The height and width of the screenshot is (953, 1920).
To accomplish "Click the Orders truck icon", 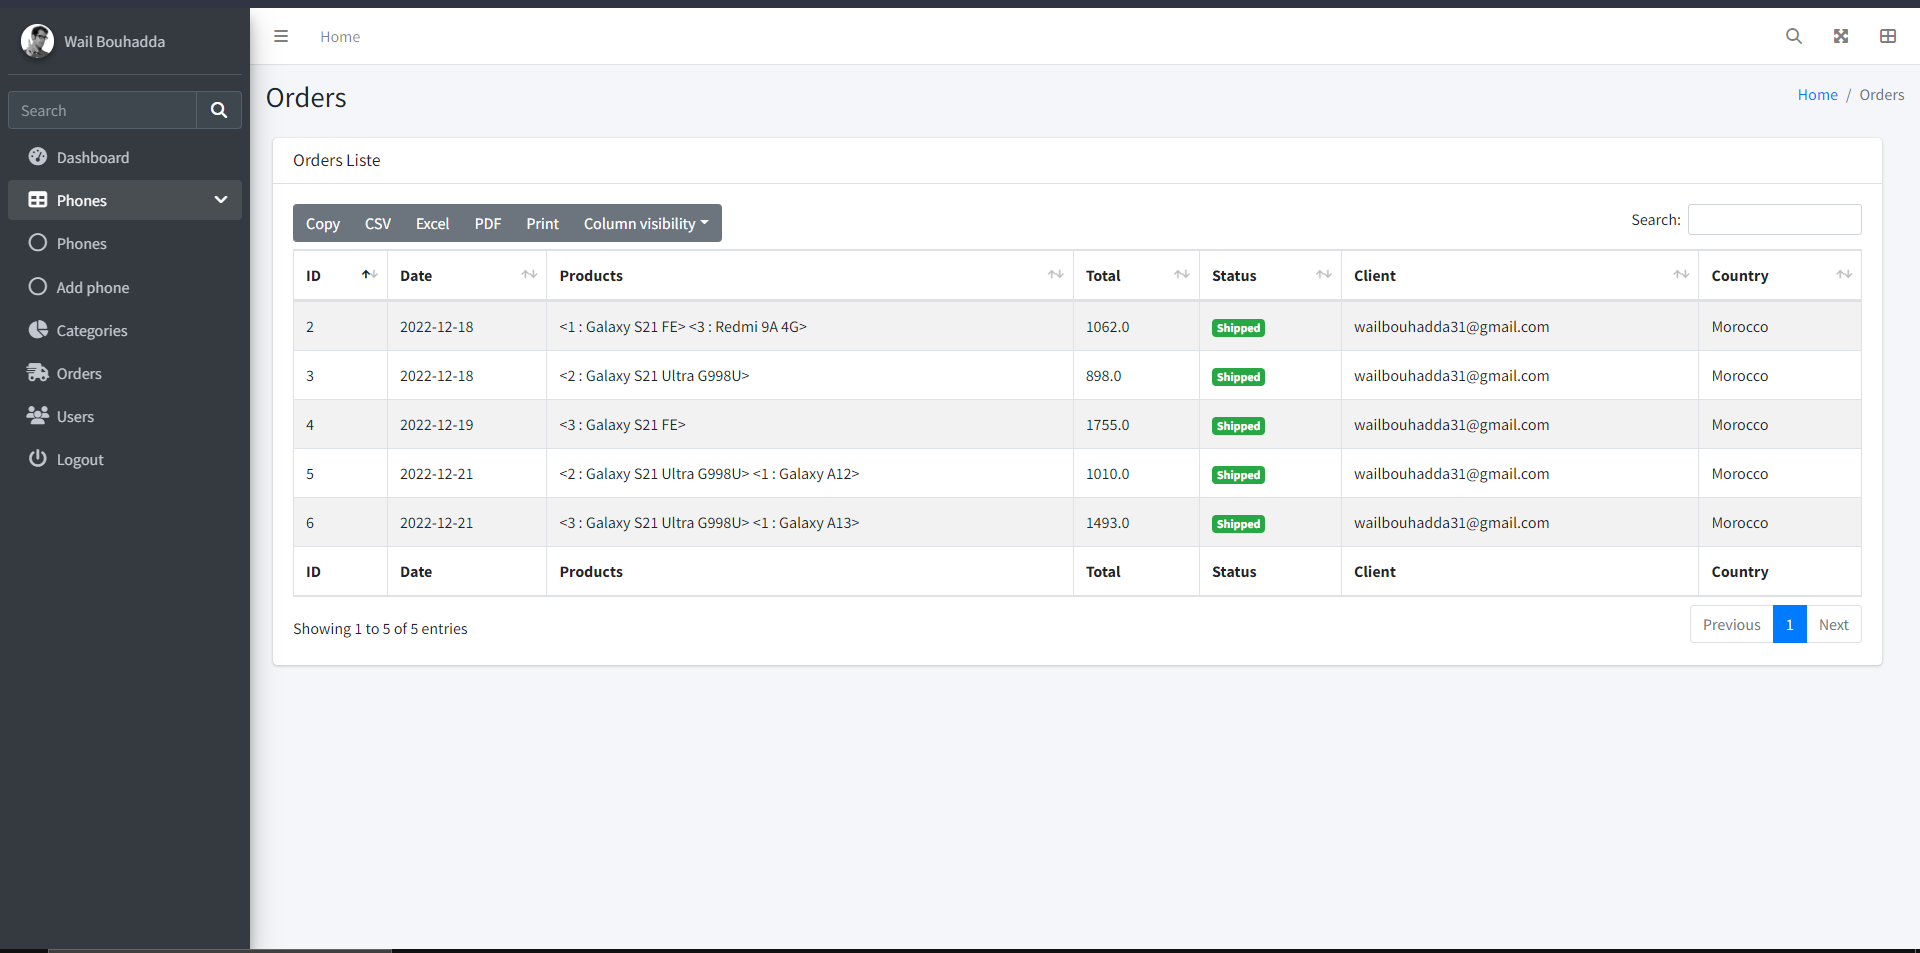I will pyautogui.click(x=38, y=373).
